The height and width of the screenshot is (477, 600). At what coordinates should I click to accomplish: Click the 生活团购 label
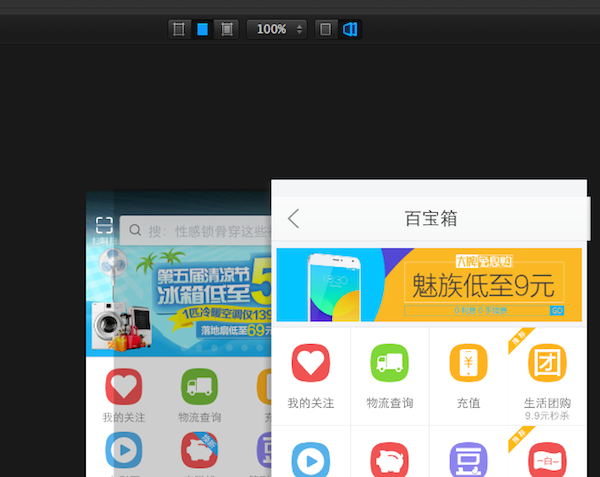click(x=547, y=403)
